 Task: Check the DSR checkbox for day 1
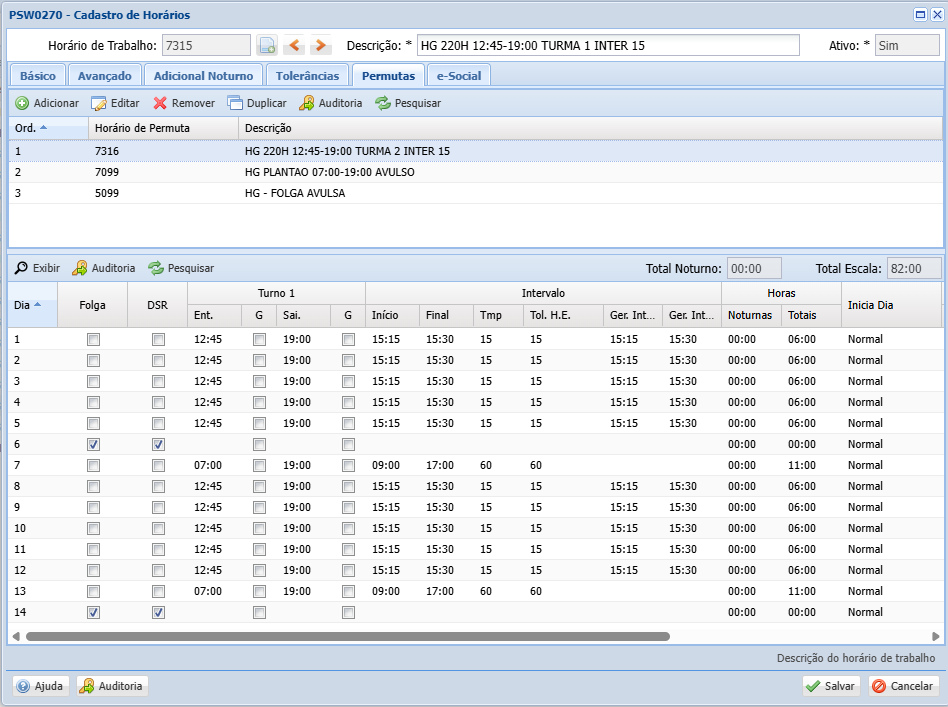pos(158,339)
